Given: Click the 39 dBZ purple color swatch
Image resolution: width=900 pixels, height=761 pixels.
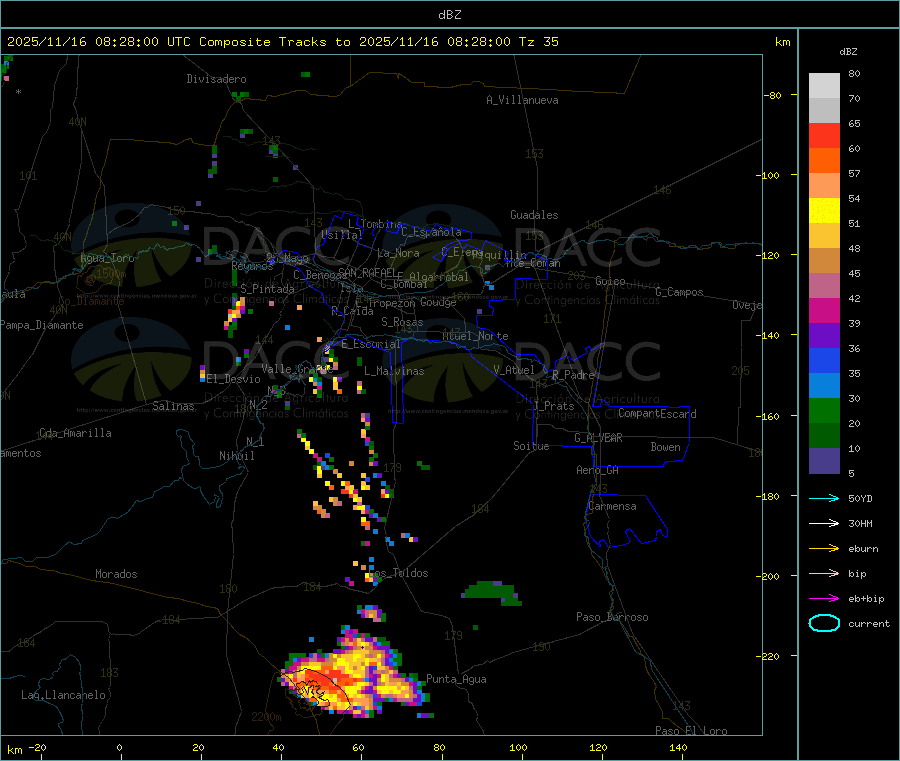Looking at the screenshot, I should pyautogui.click(x=824, y=336).
